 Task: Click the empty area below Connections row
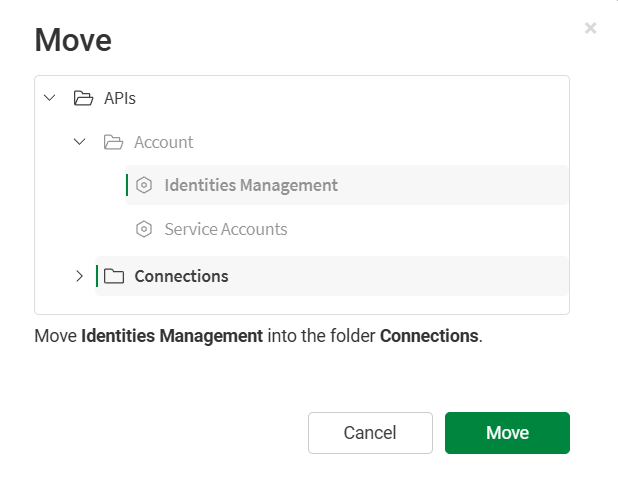click(300, 305)
